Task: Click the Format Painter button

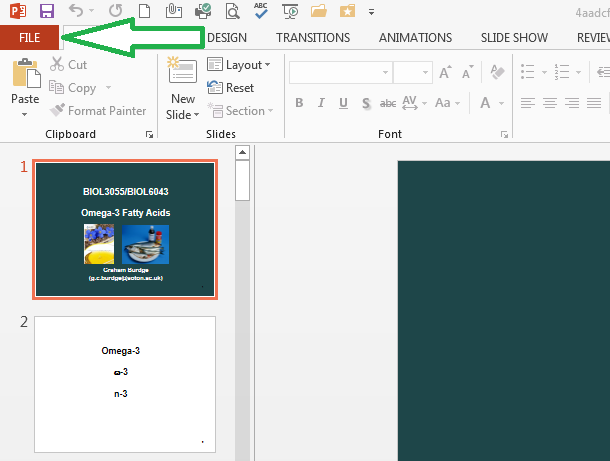Action: [x=98, y=111]
